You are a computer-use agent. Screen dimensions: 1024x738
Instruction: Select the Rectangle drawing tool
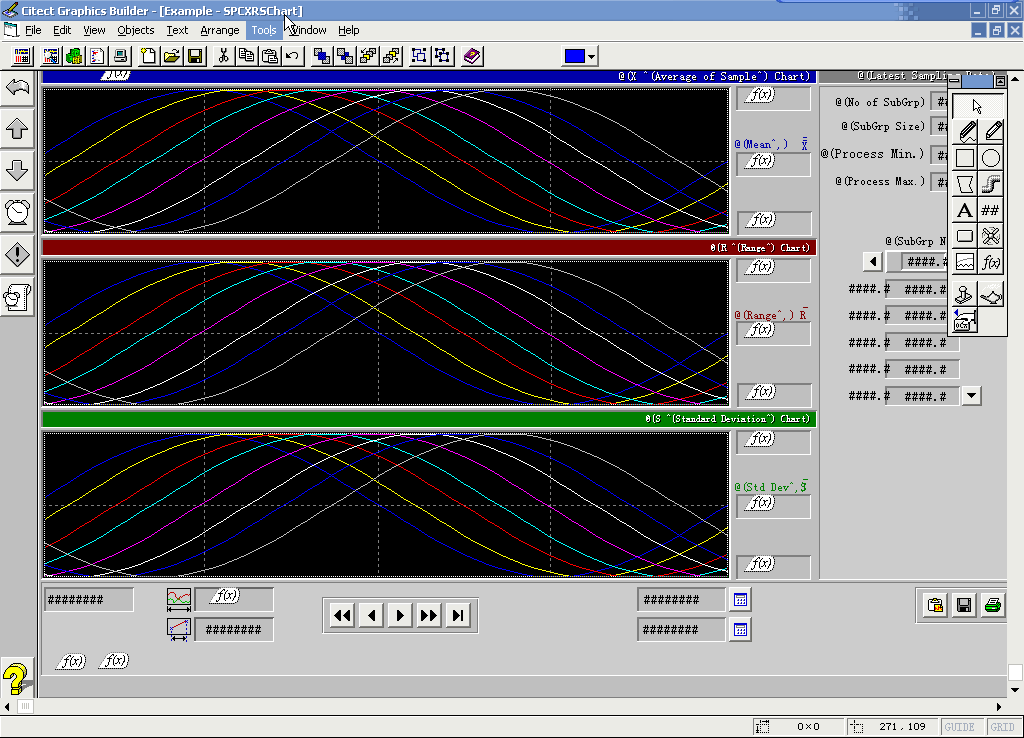tap(965, 158)
